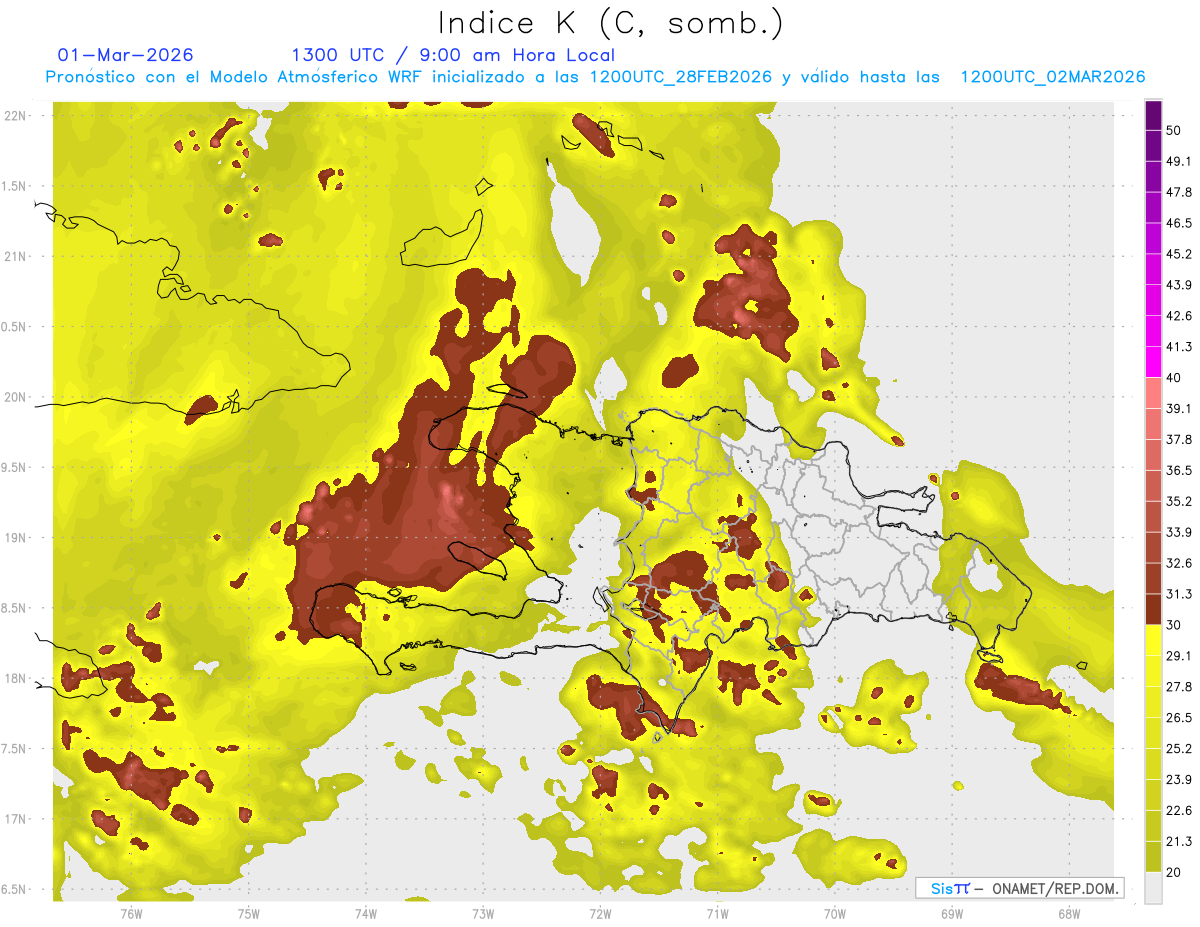Click the "20N" latitude label
Screen dimensions: 1200x927
(x=15, y=397)
